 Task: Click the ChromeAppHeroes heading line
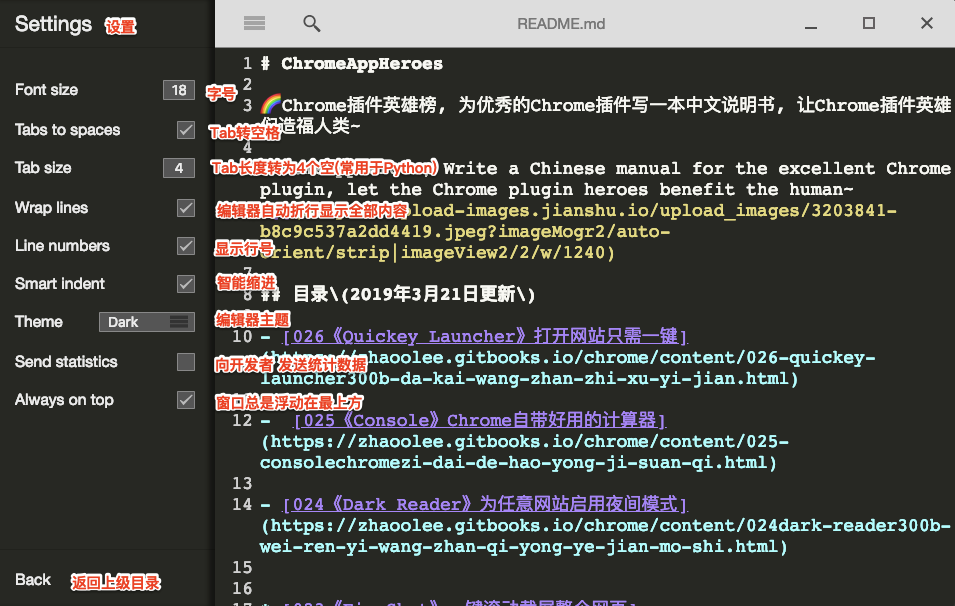(352, 63)
